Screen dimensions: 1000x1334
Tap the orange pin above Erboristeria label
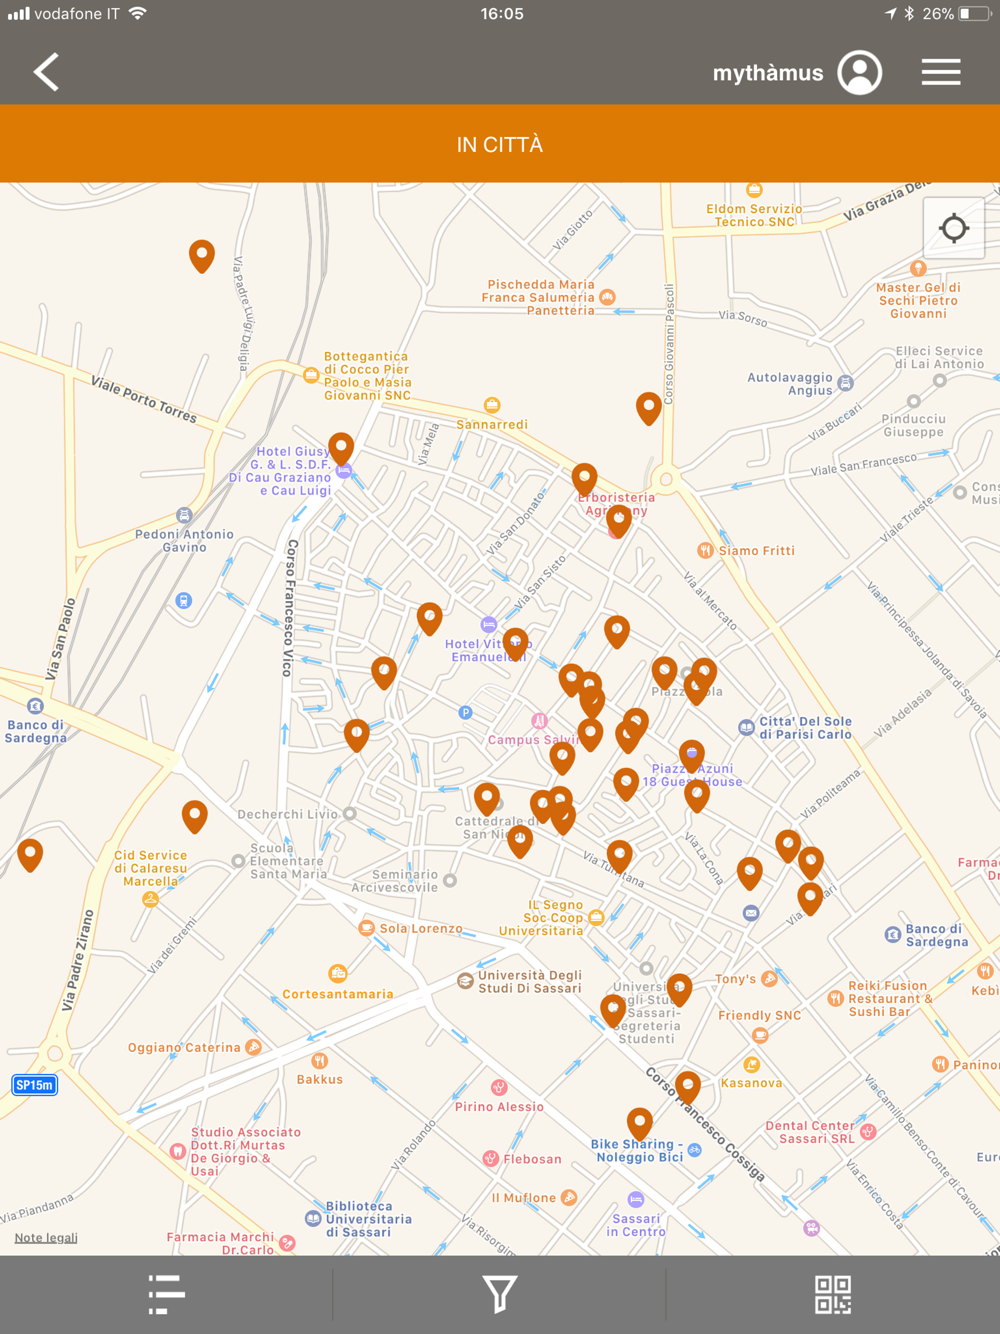585,480
